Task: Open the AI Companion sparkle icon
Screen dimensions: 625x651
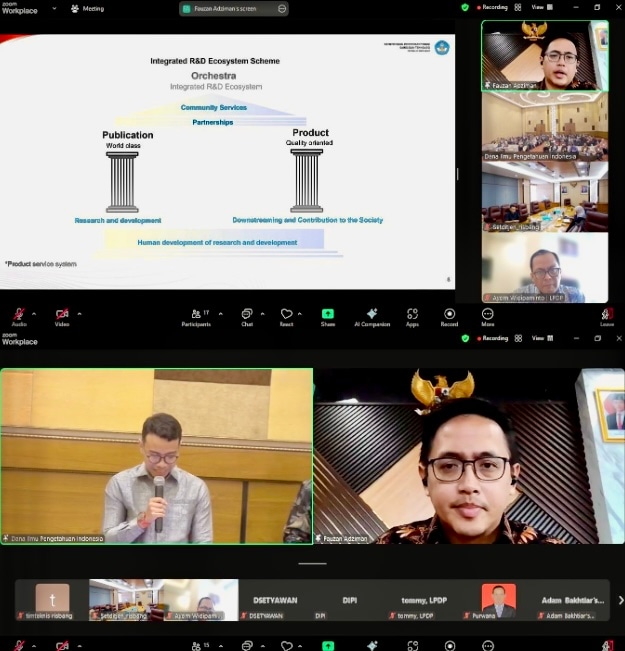Action: (x=372, y=315)
